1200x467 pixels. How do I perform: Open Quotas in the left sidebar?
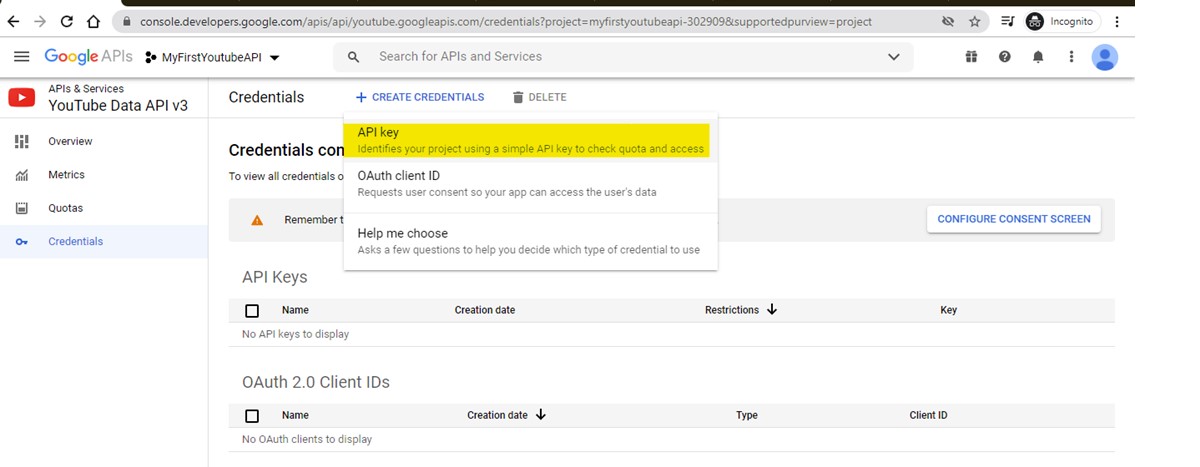tap(65, 208)
